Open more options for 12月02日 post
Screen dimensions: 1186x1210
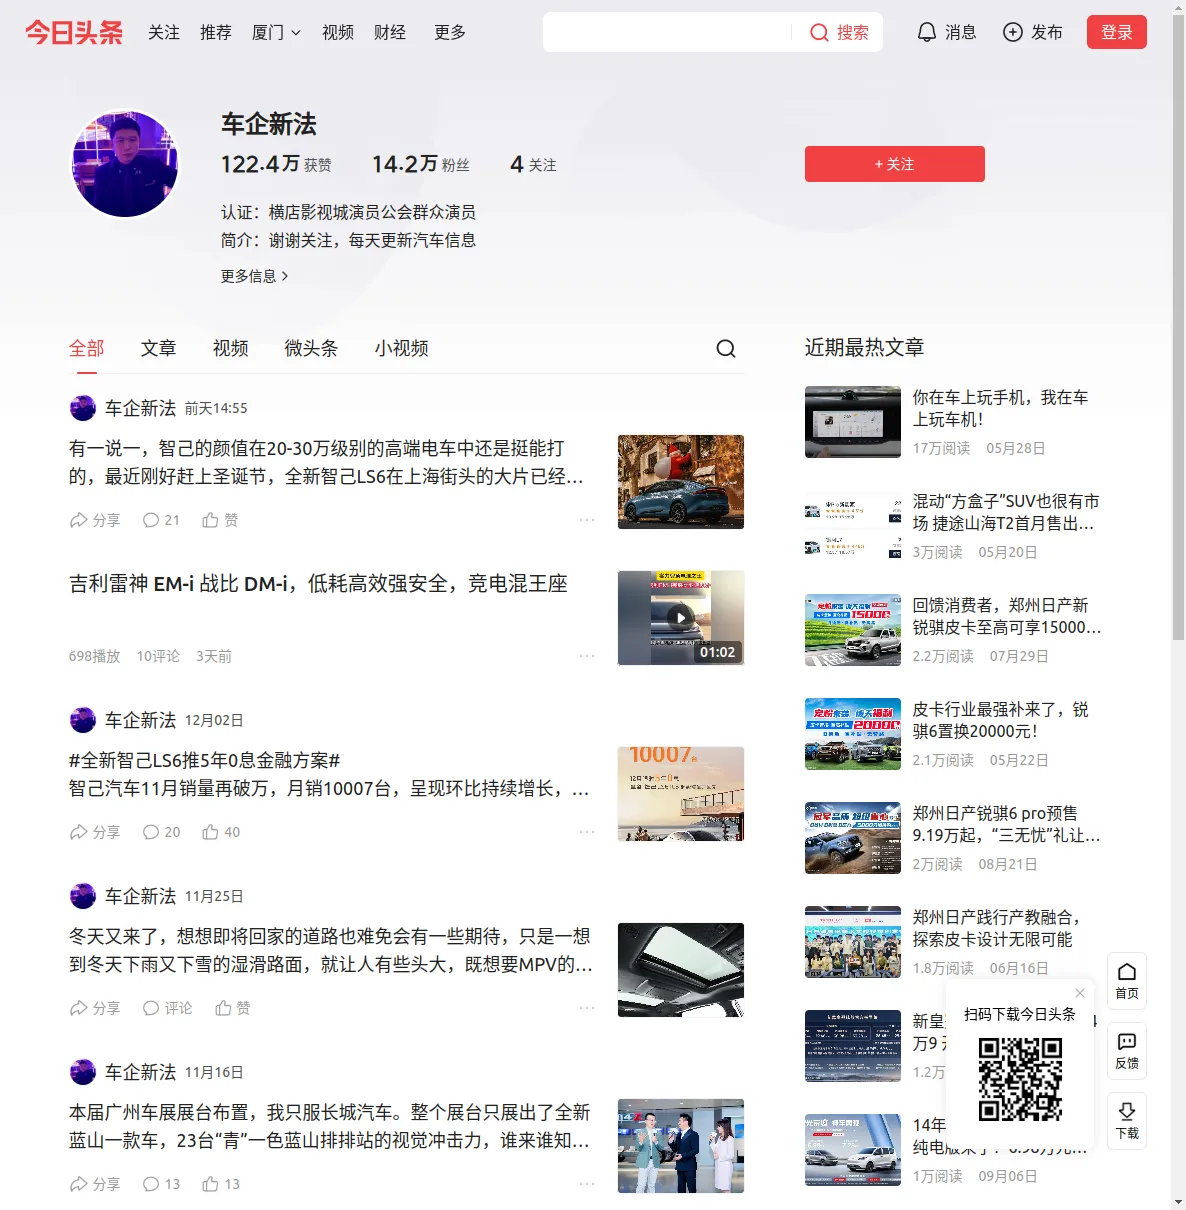(587, 832)
